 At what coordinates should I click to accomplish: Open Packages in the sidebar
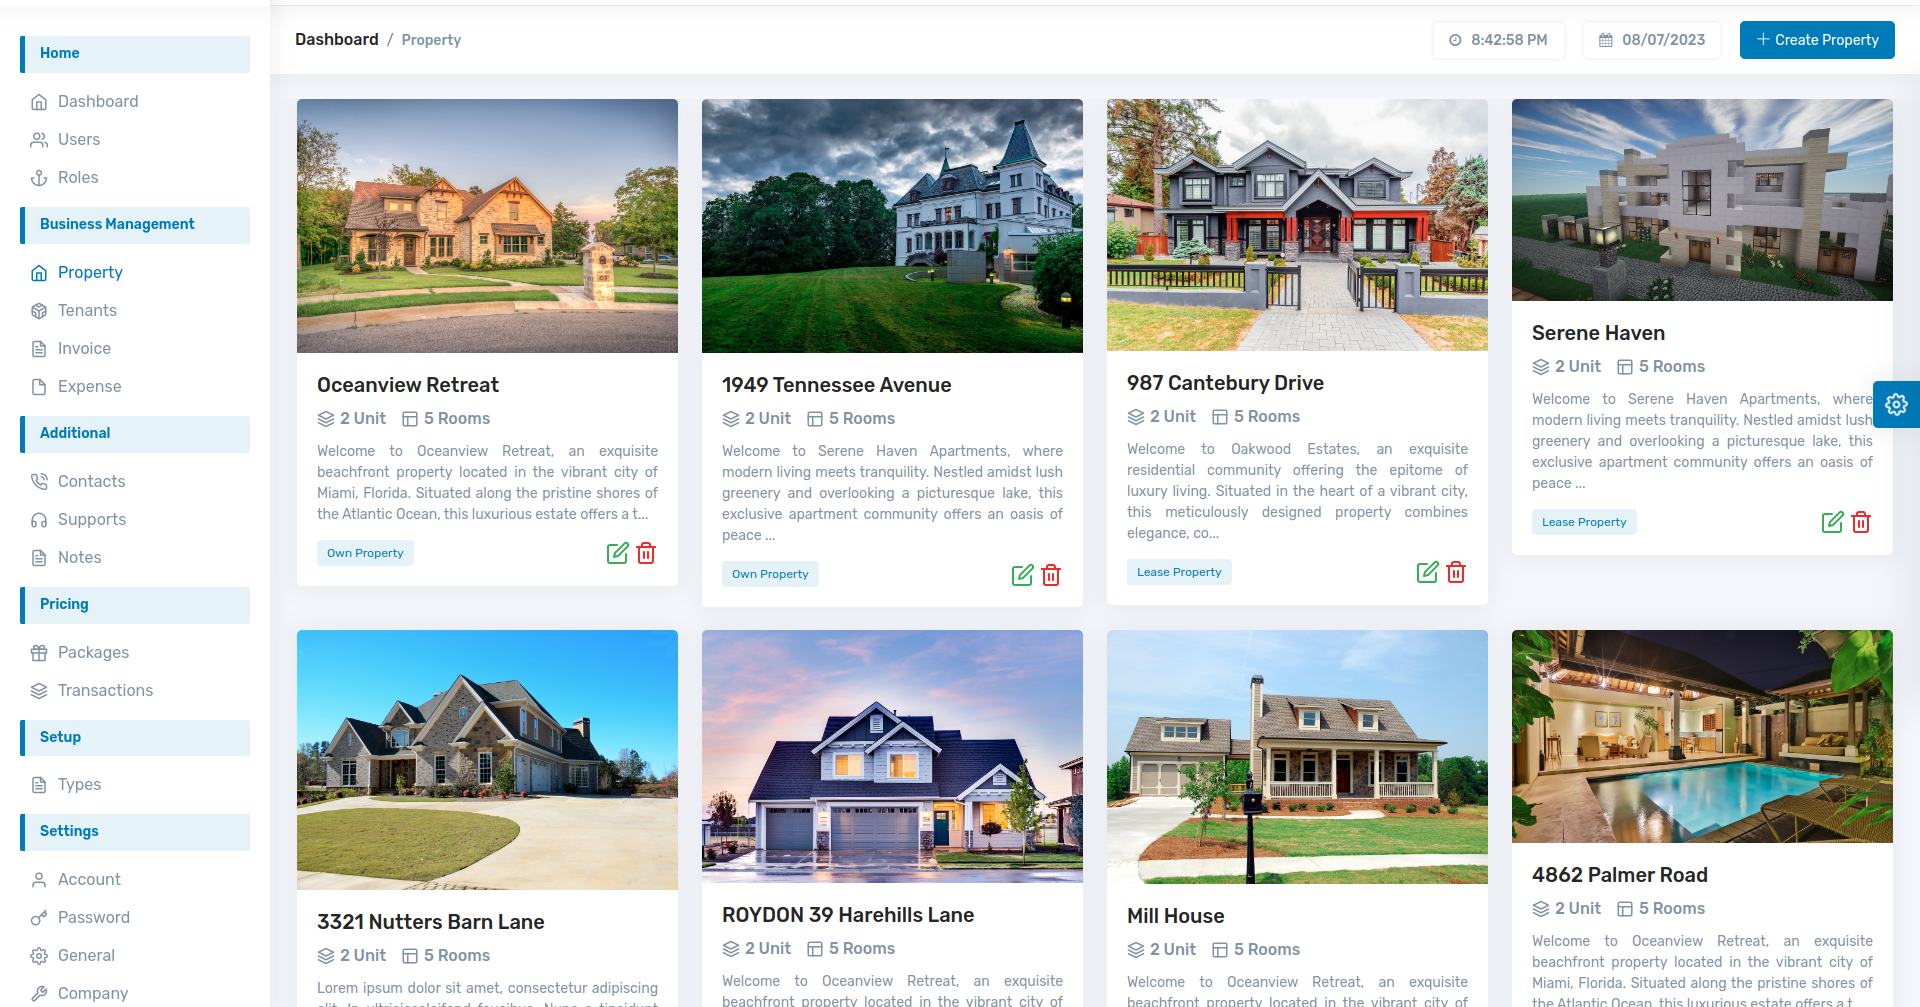(93, 653)
